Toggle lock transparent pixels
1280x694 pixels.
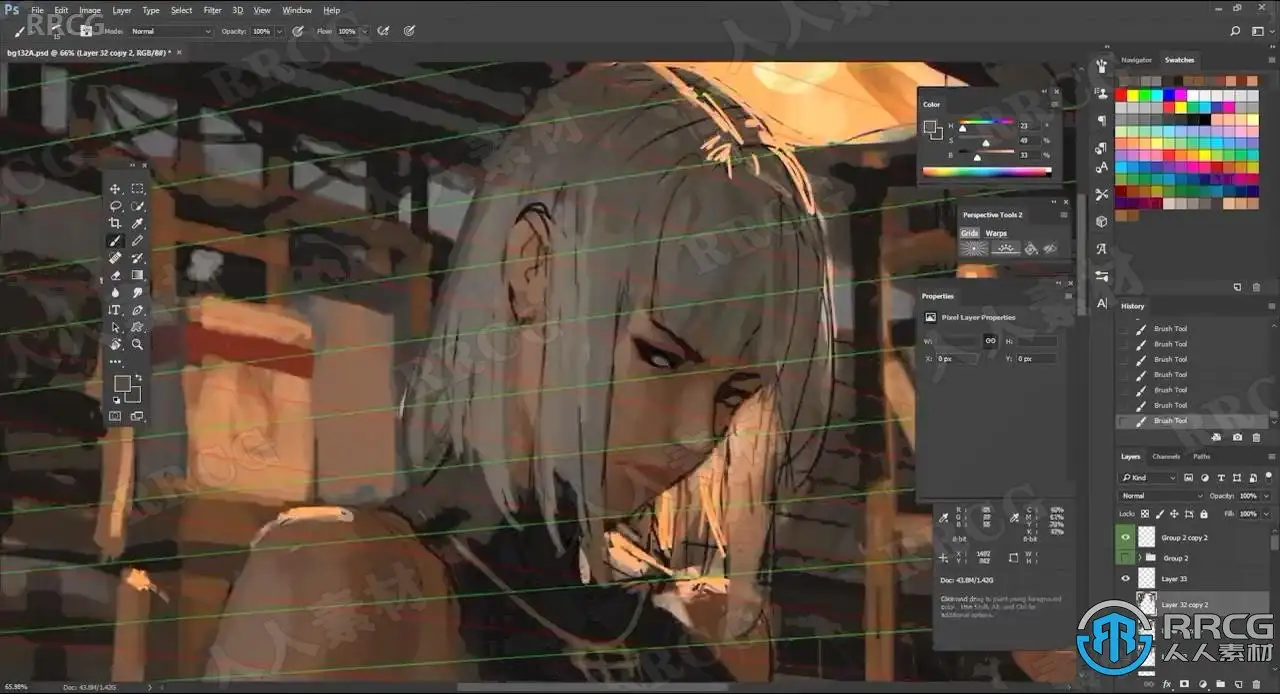(x=1145, y=514)
